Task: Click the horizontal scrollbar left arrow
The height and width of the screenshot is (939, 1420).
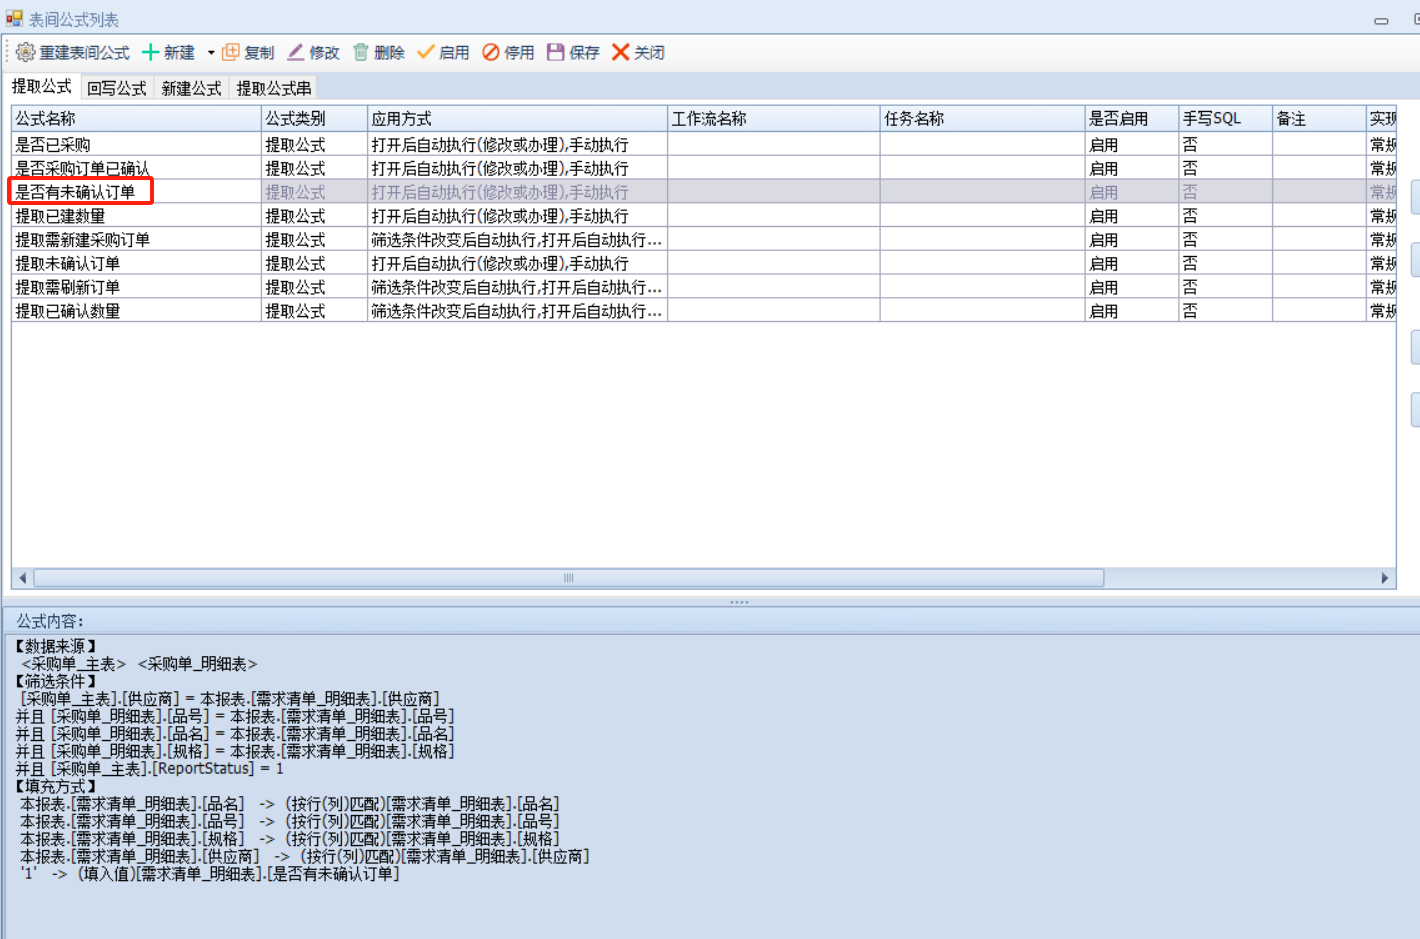Action: (x=23, y=578)
